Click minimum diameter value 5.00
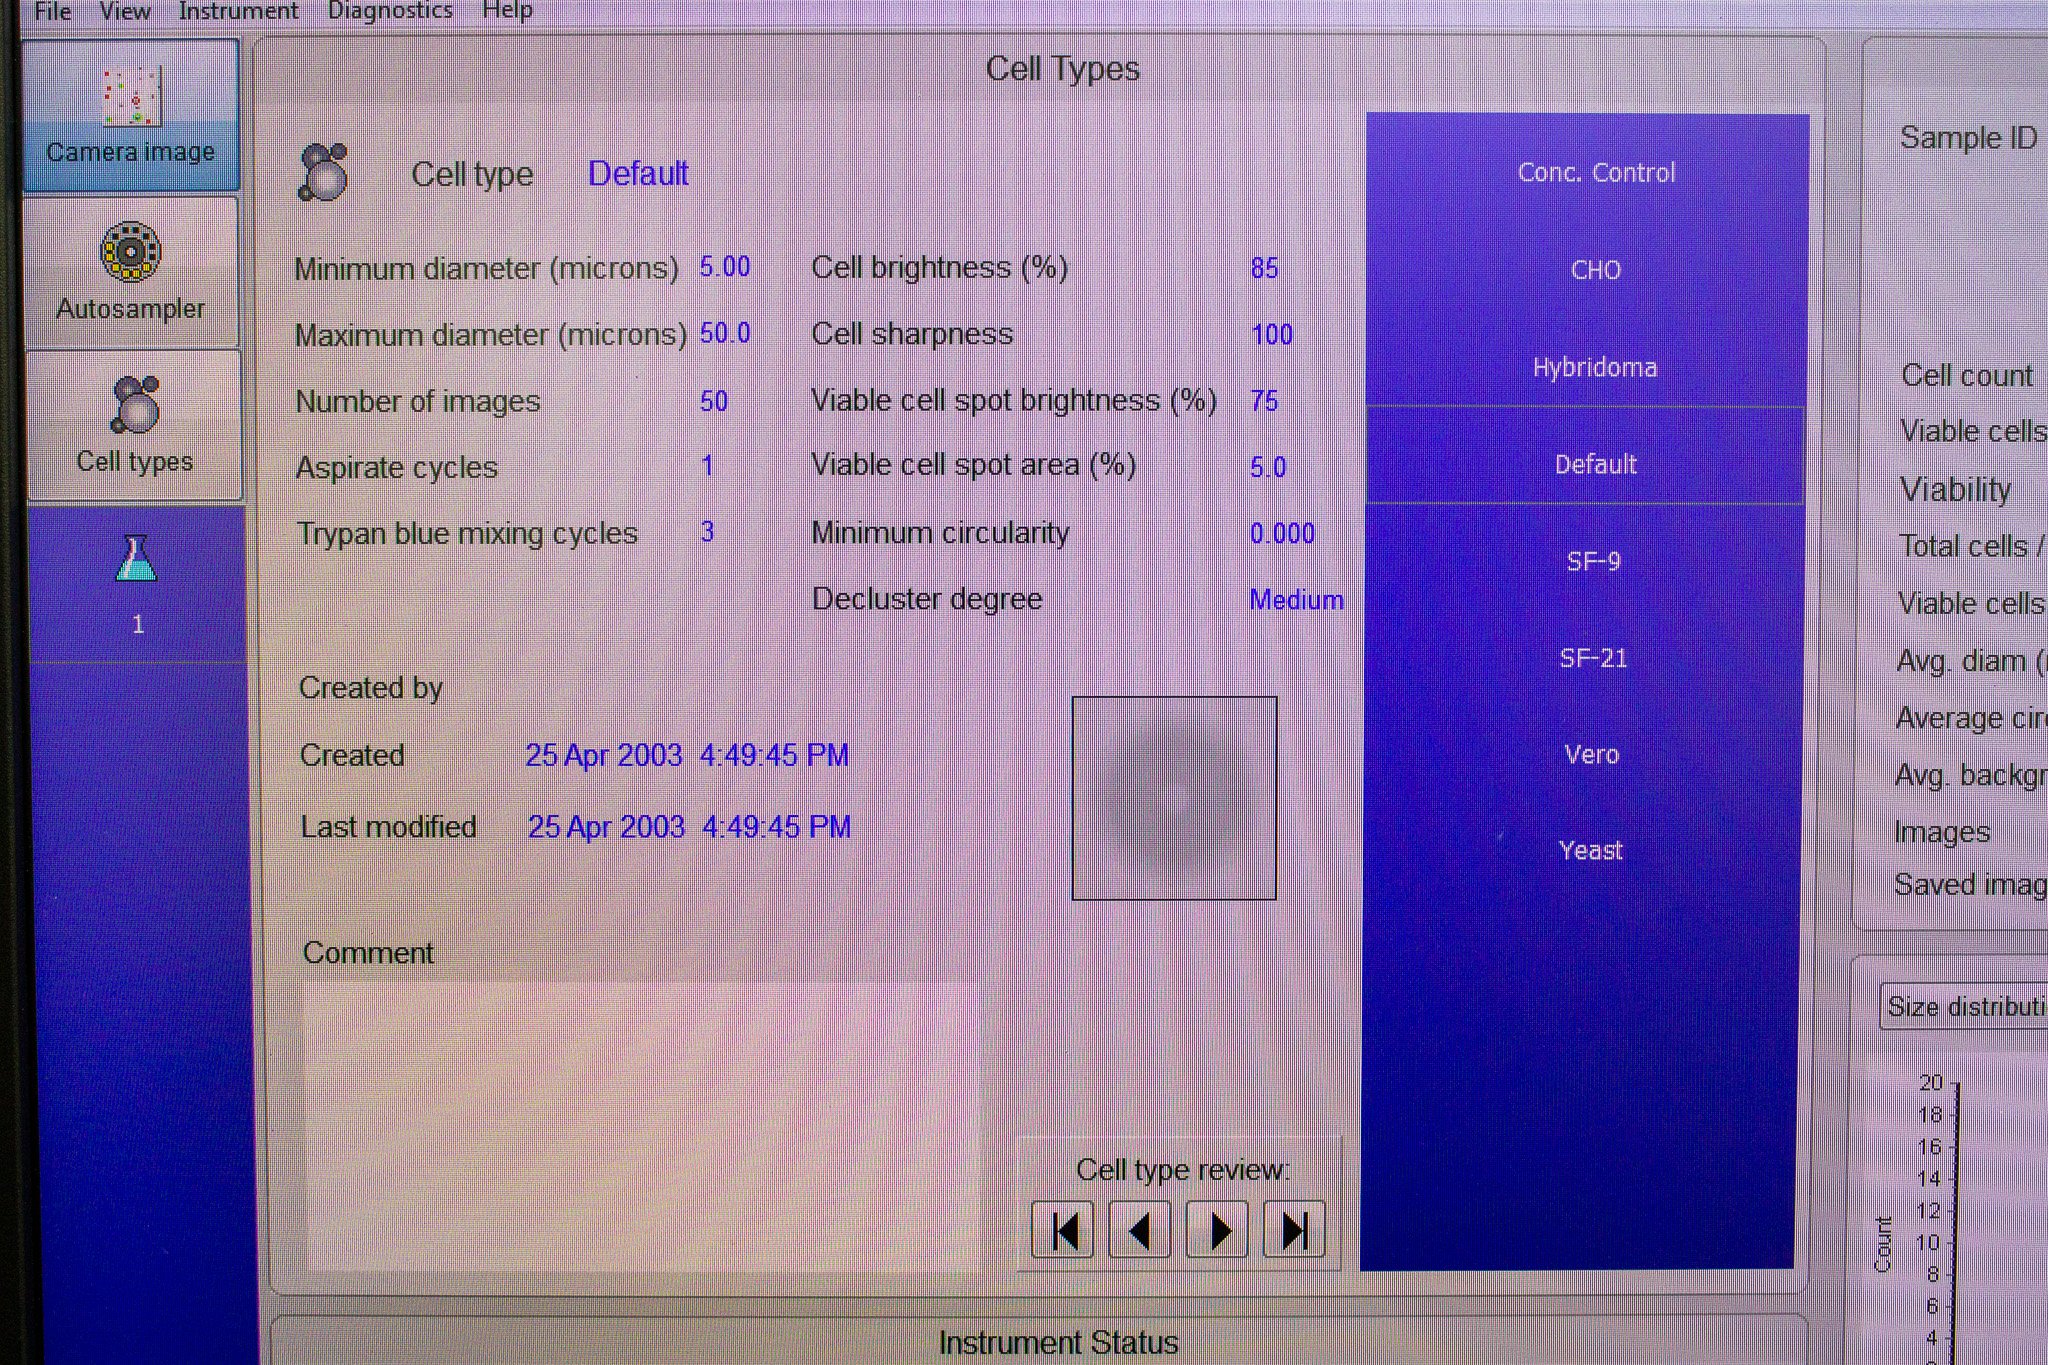Viewport: 2048px width, 1365px height. [x=725, y=267]
